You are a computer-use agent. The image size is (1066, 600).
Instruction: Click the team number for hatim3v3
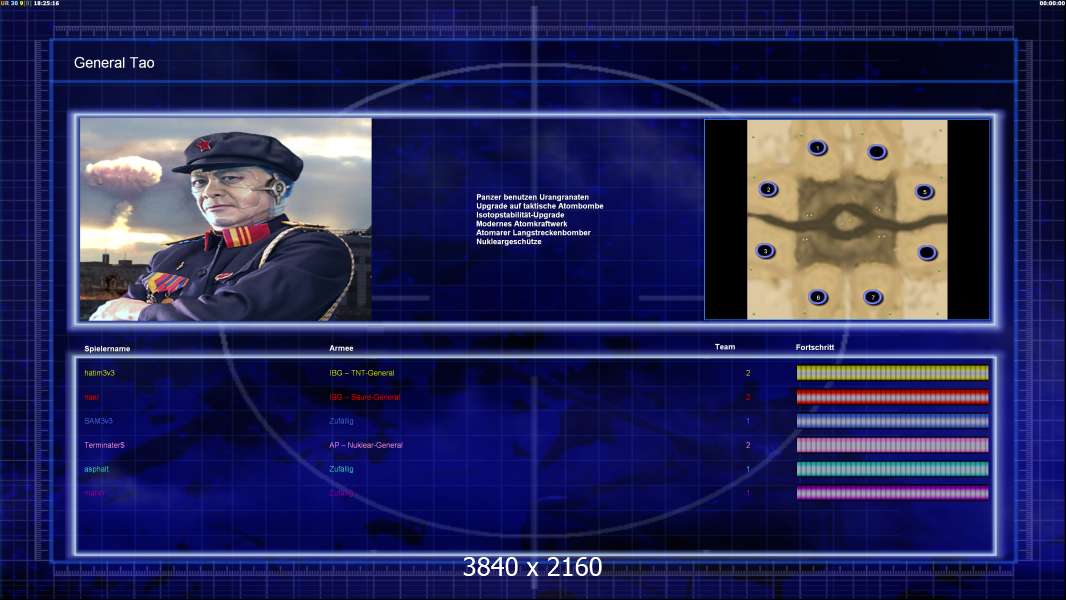pos(748,373)
